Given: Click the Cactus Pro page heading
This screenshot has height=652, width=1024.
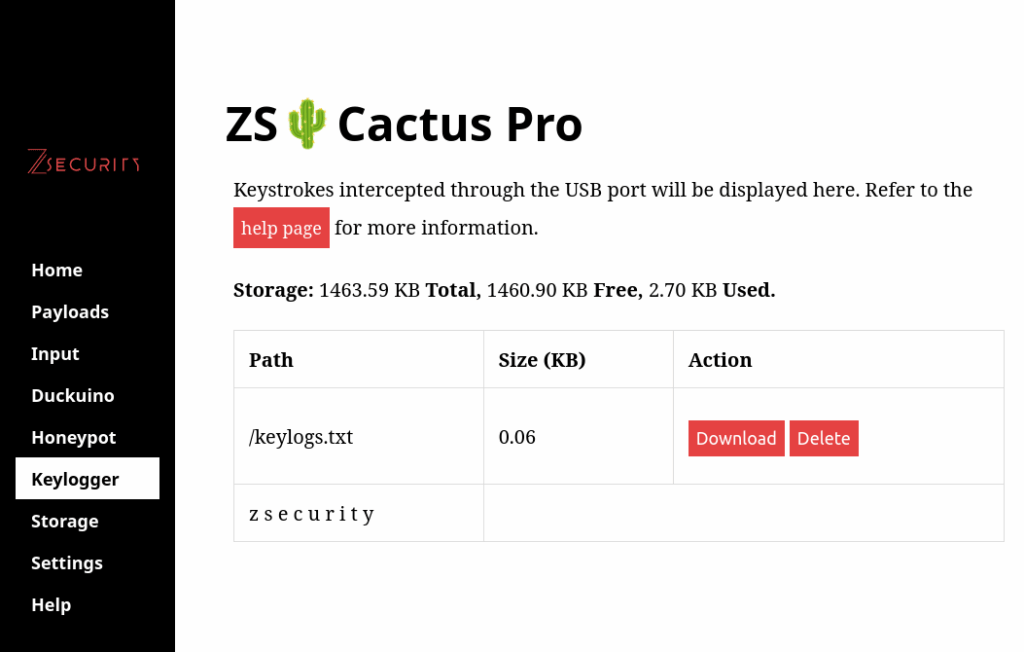Looking at the screenshot, I should [x=459, y=125].
